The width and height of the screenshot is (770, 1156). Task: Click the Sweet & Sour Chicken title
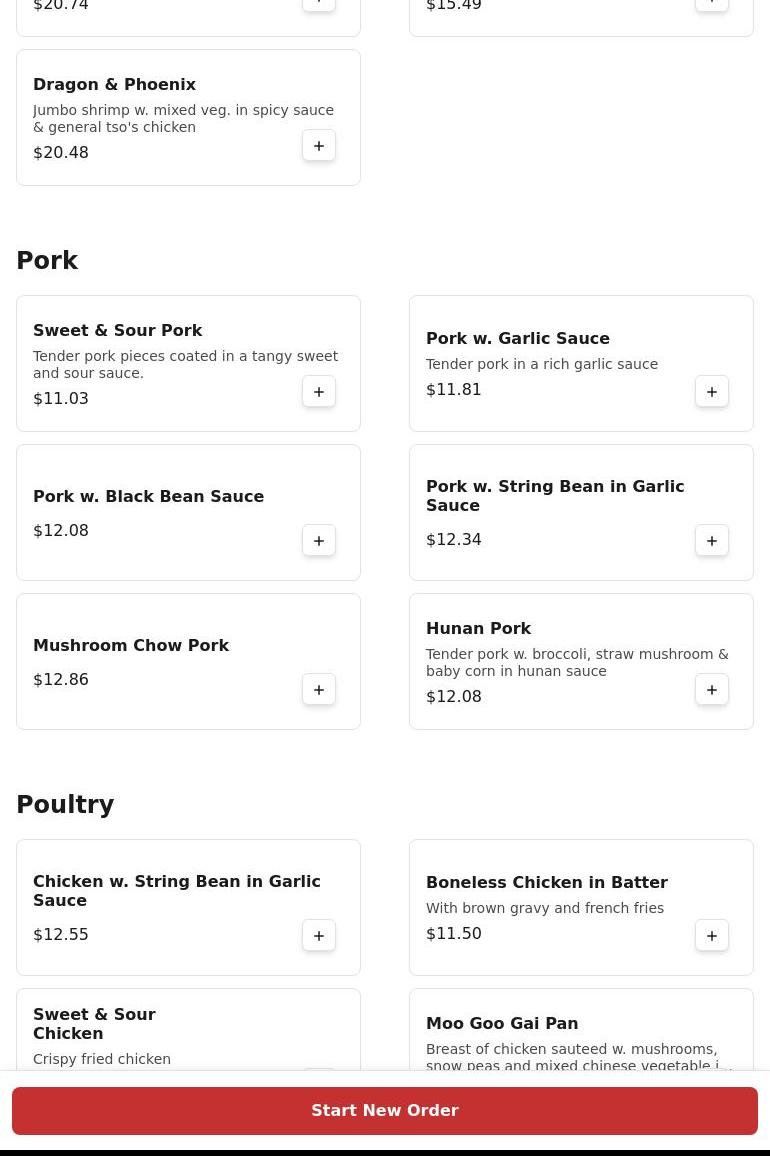pos(94,1024)
